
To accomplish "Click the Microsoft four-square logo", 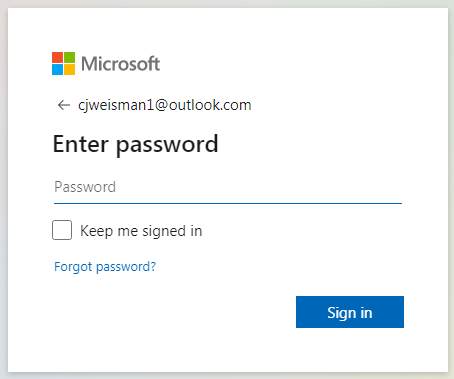I will point(63,63).
